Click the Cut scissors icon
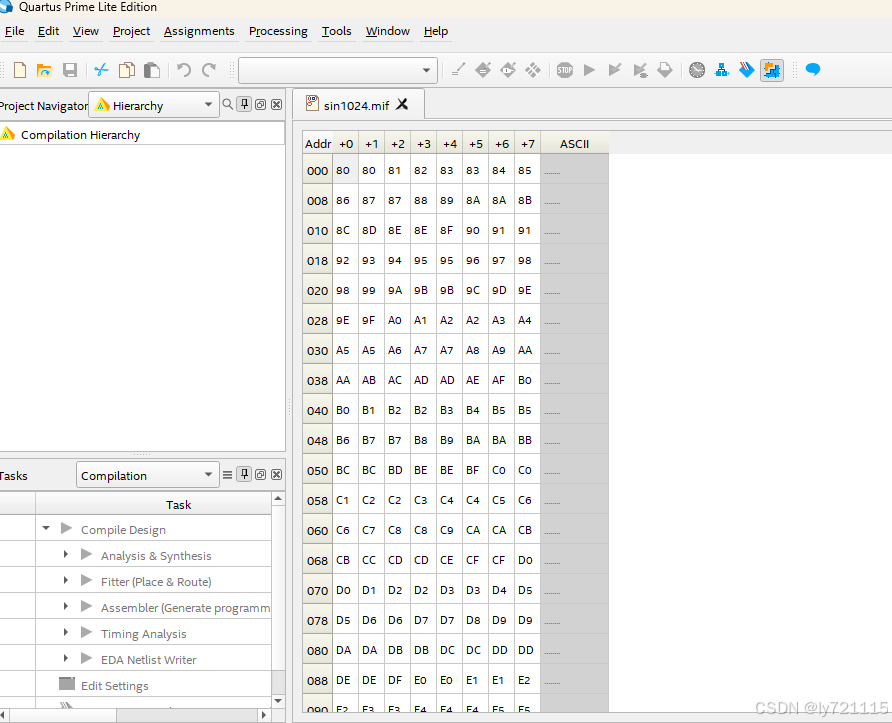 [x=101, y=70]
